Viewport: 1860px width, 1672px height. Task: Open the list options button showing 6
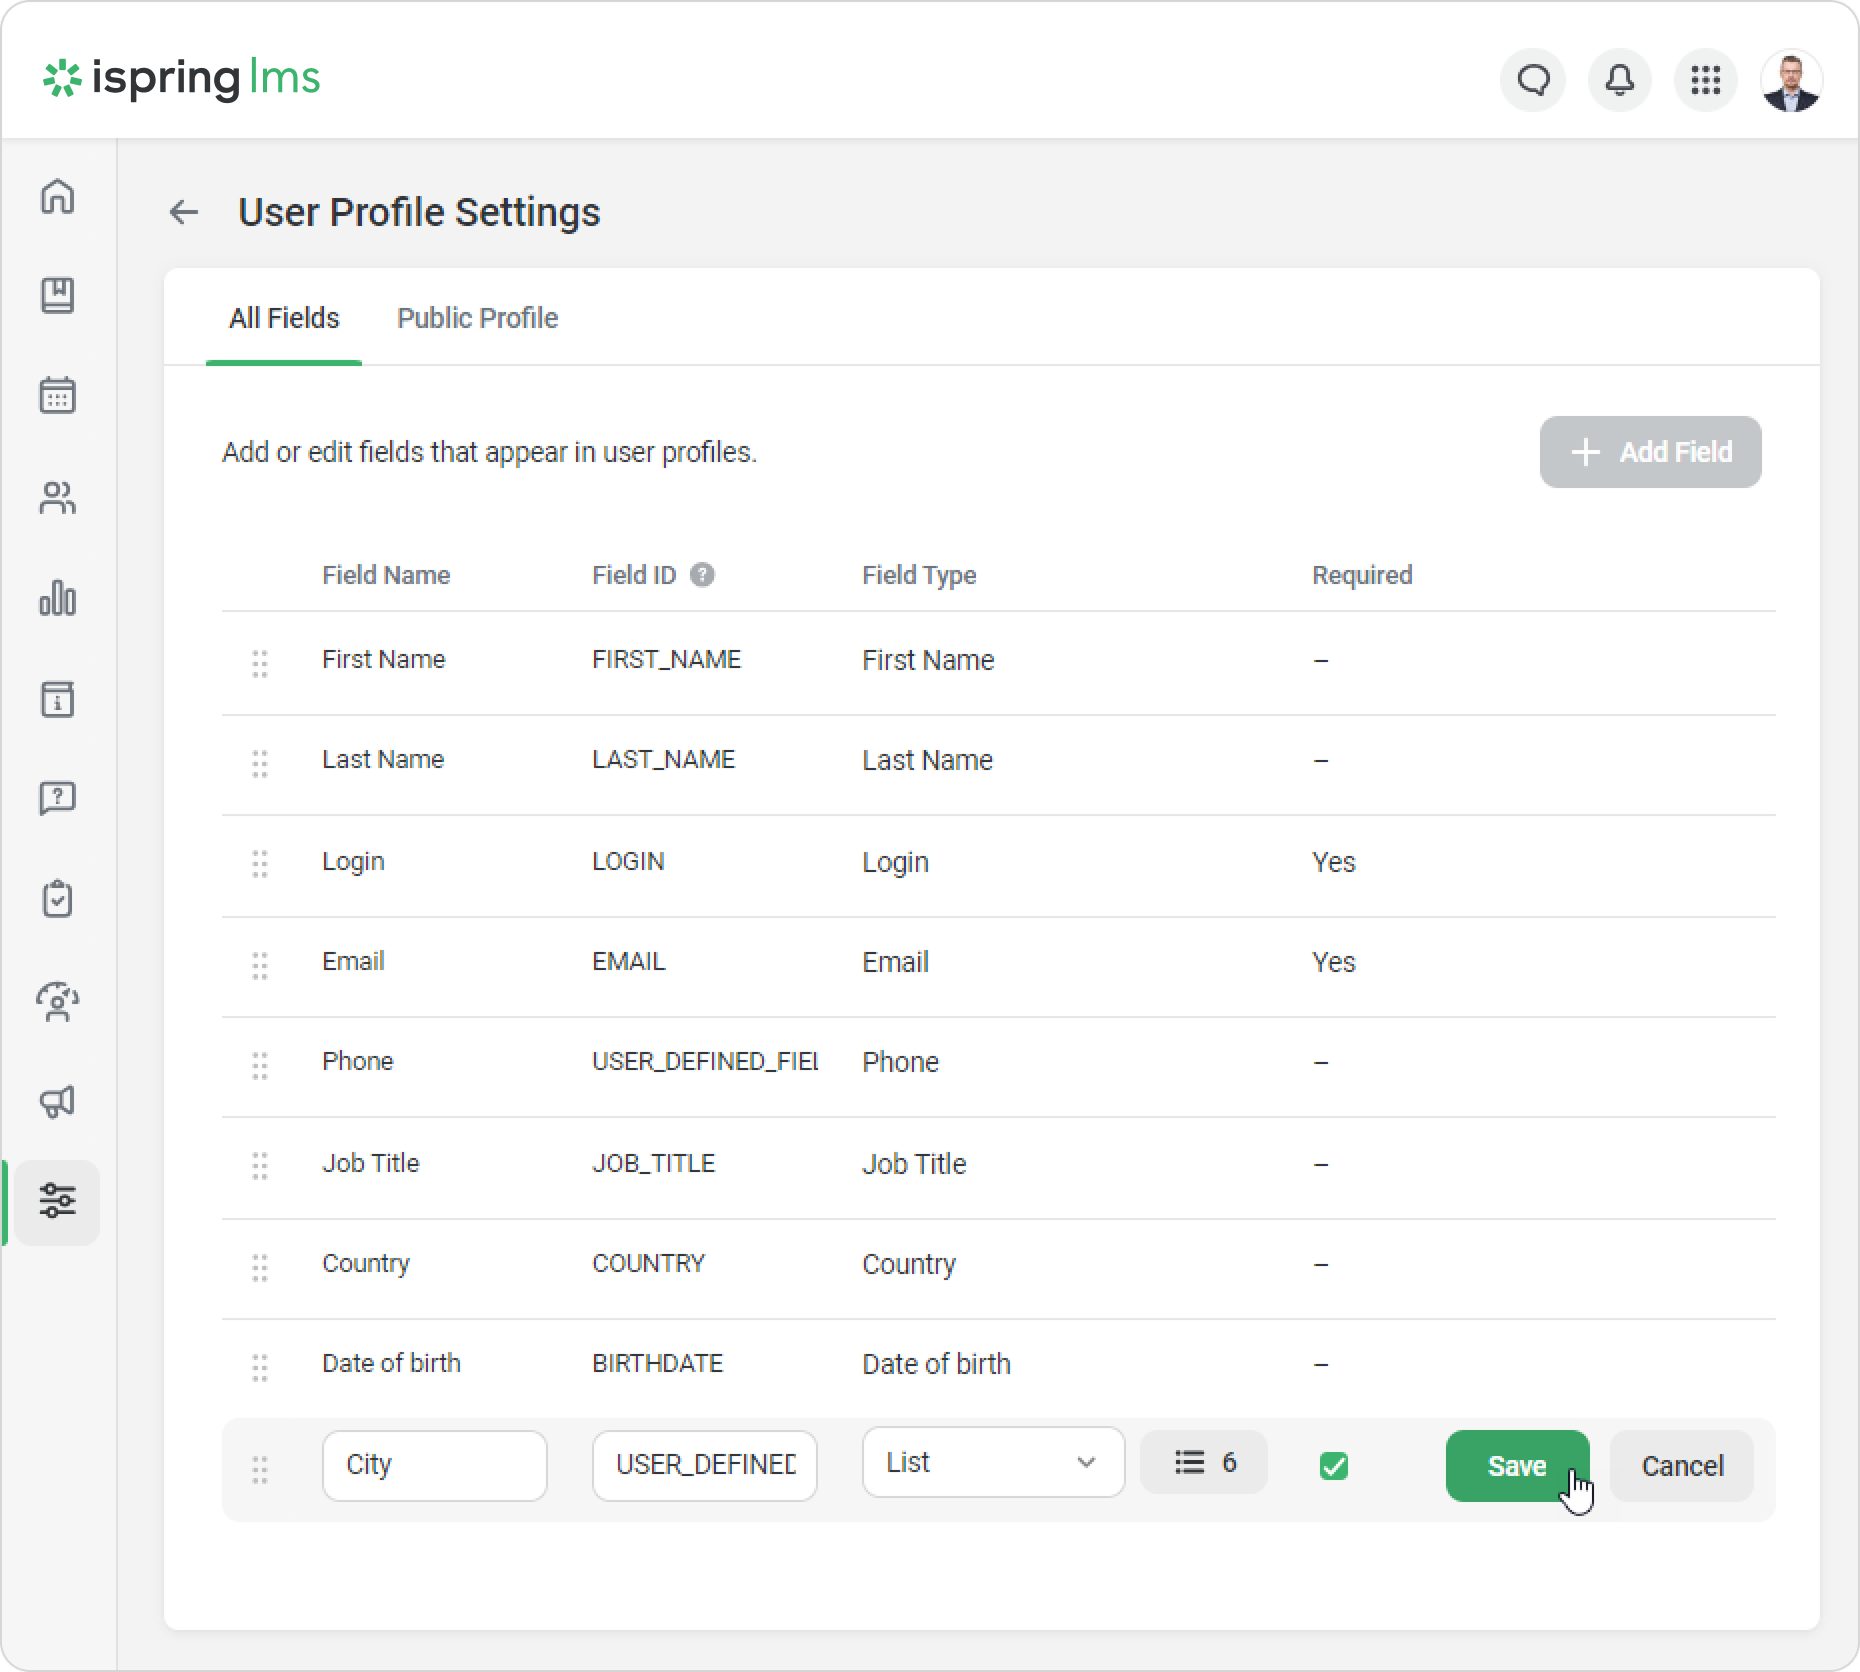click(1204, 1462)
